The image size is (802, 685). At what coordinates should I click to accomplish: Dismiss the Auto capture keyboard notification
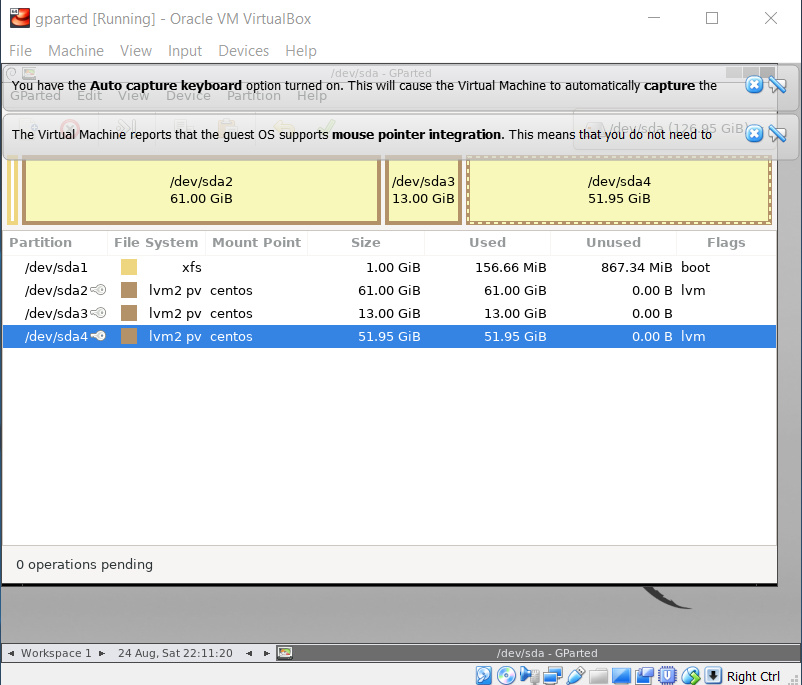click(754, 85)
